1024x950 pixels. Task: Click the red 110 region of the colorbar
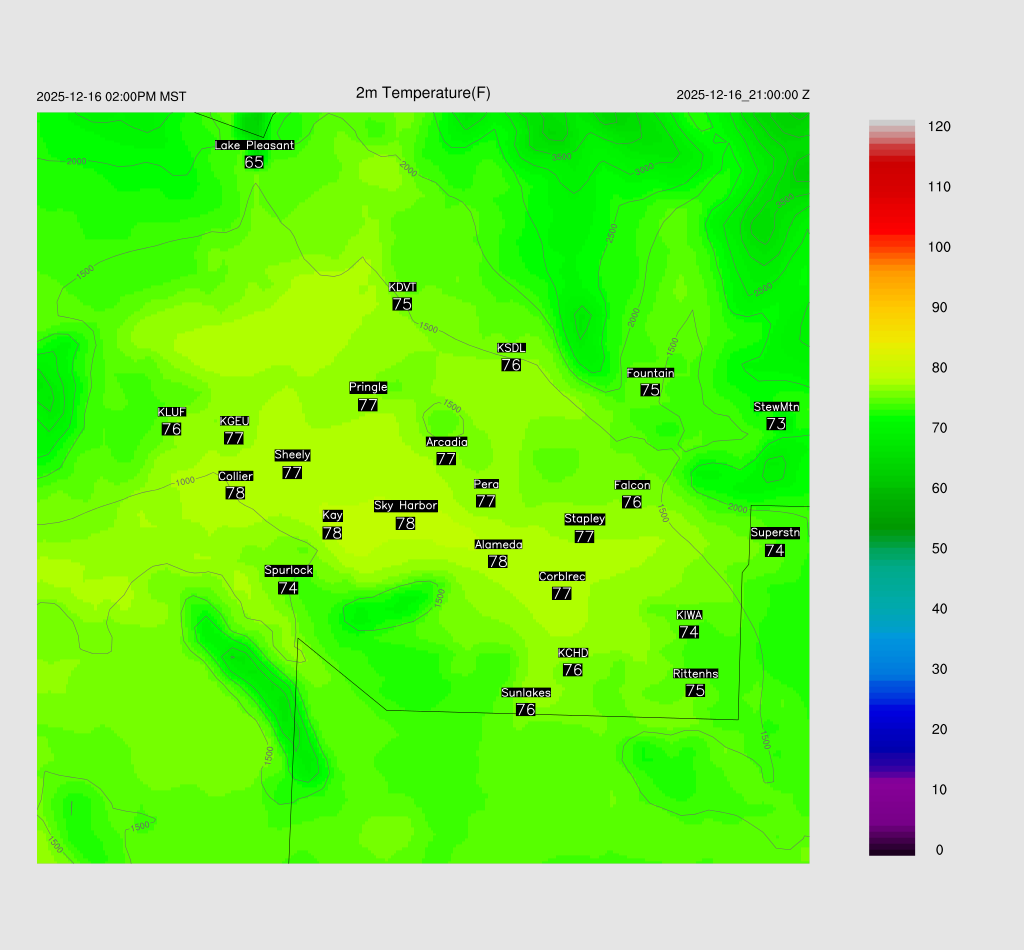point(892,187)
